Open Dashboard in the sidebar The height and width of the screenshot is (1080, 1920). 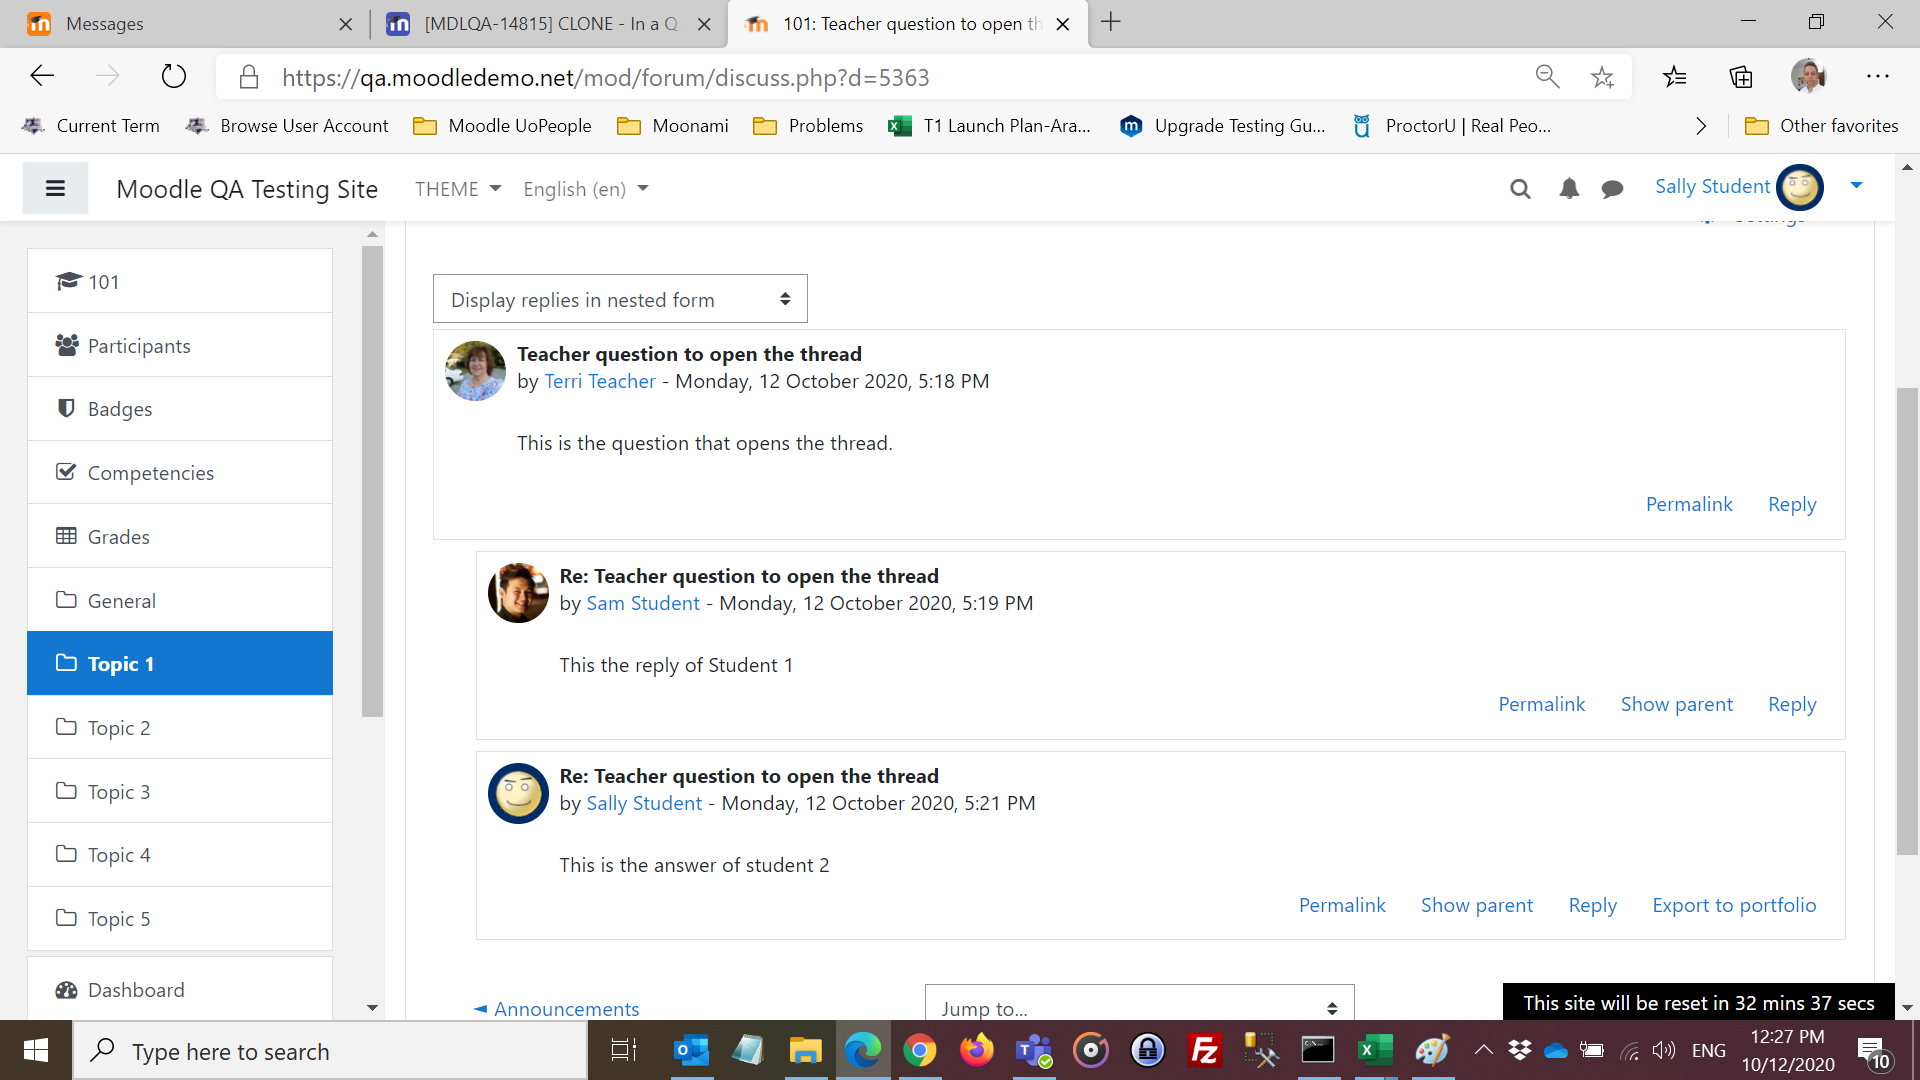[x=180, y=989]
